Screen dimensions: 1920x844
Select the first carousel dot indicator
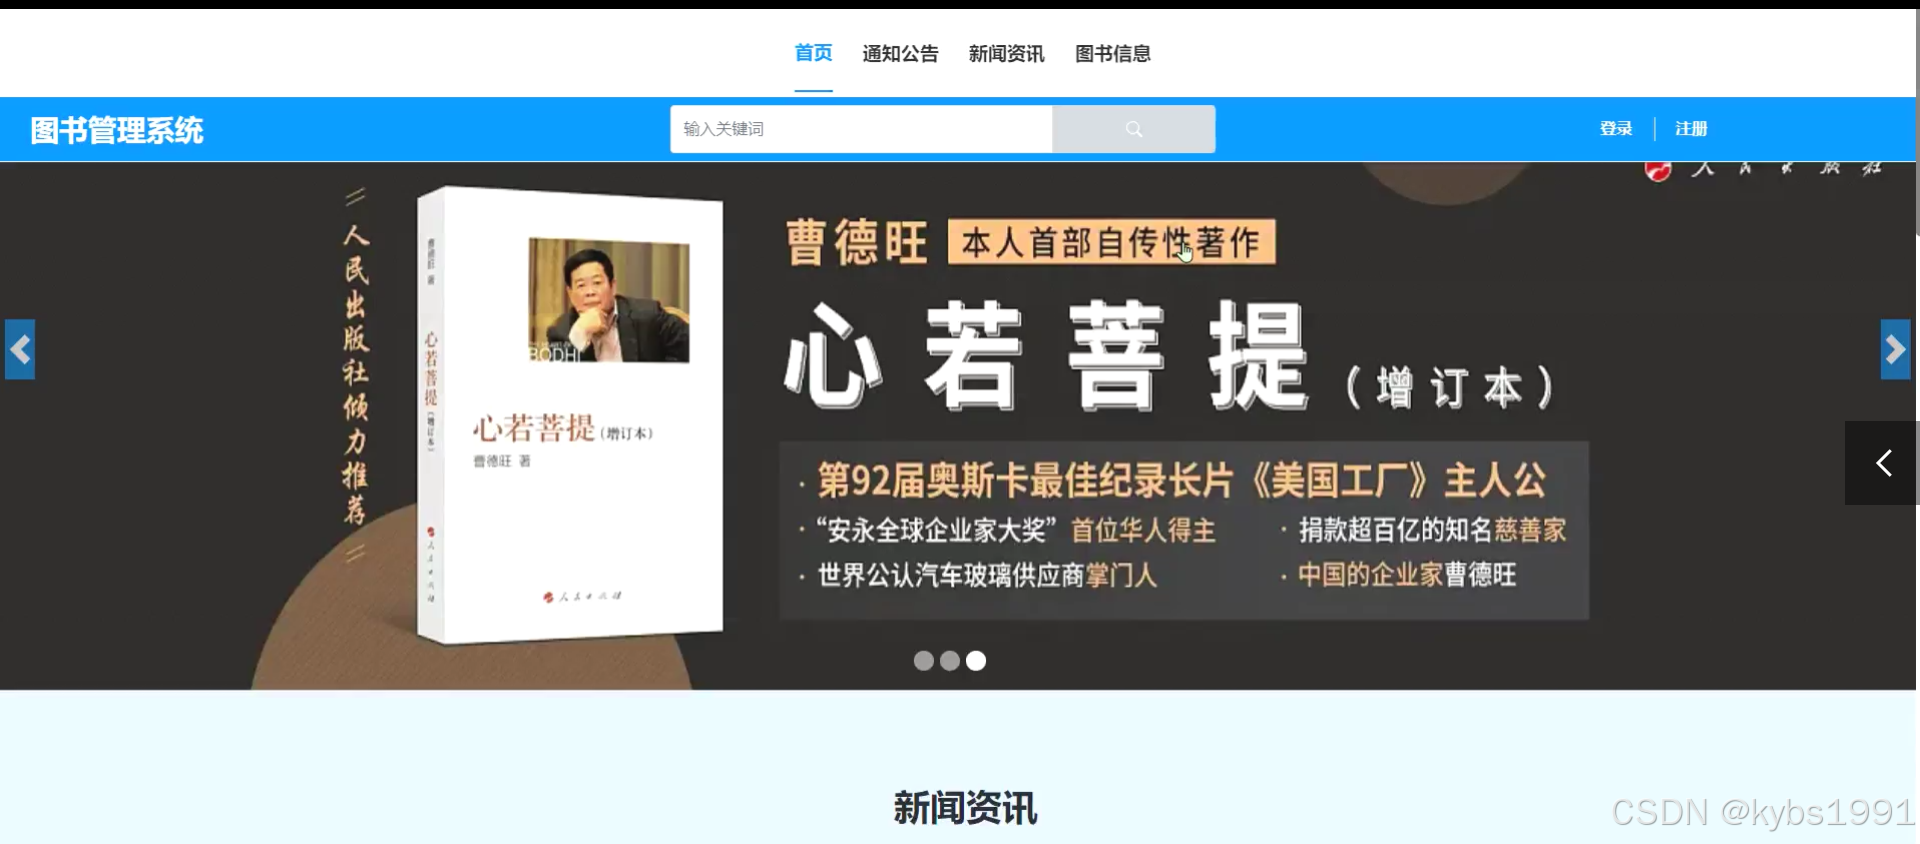point(924,661)
